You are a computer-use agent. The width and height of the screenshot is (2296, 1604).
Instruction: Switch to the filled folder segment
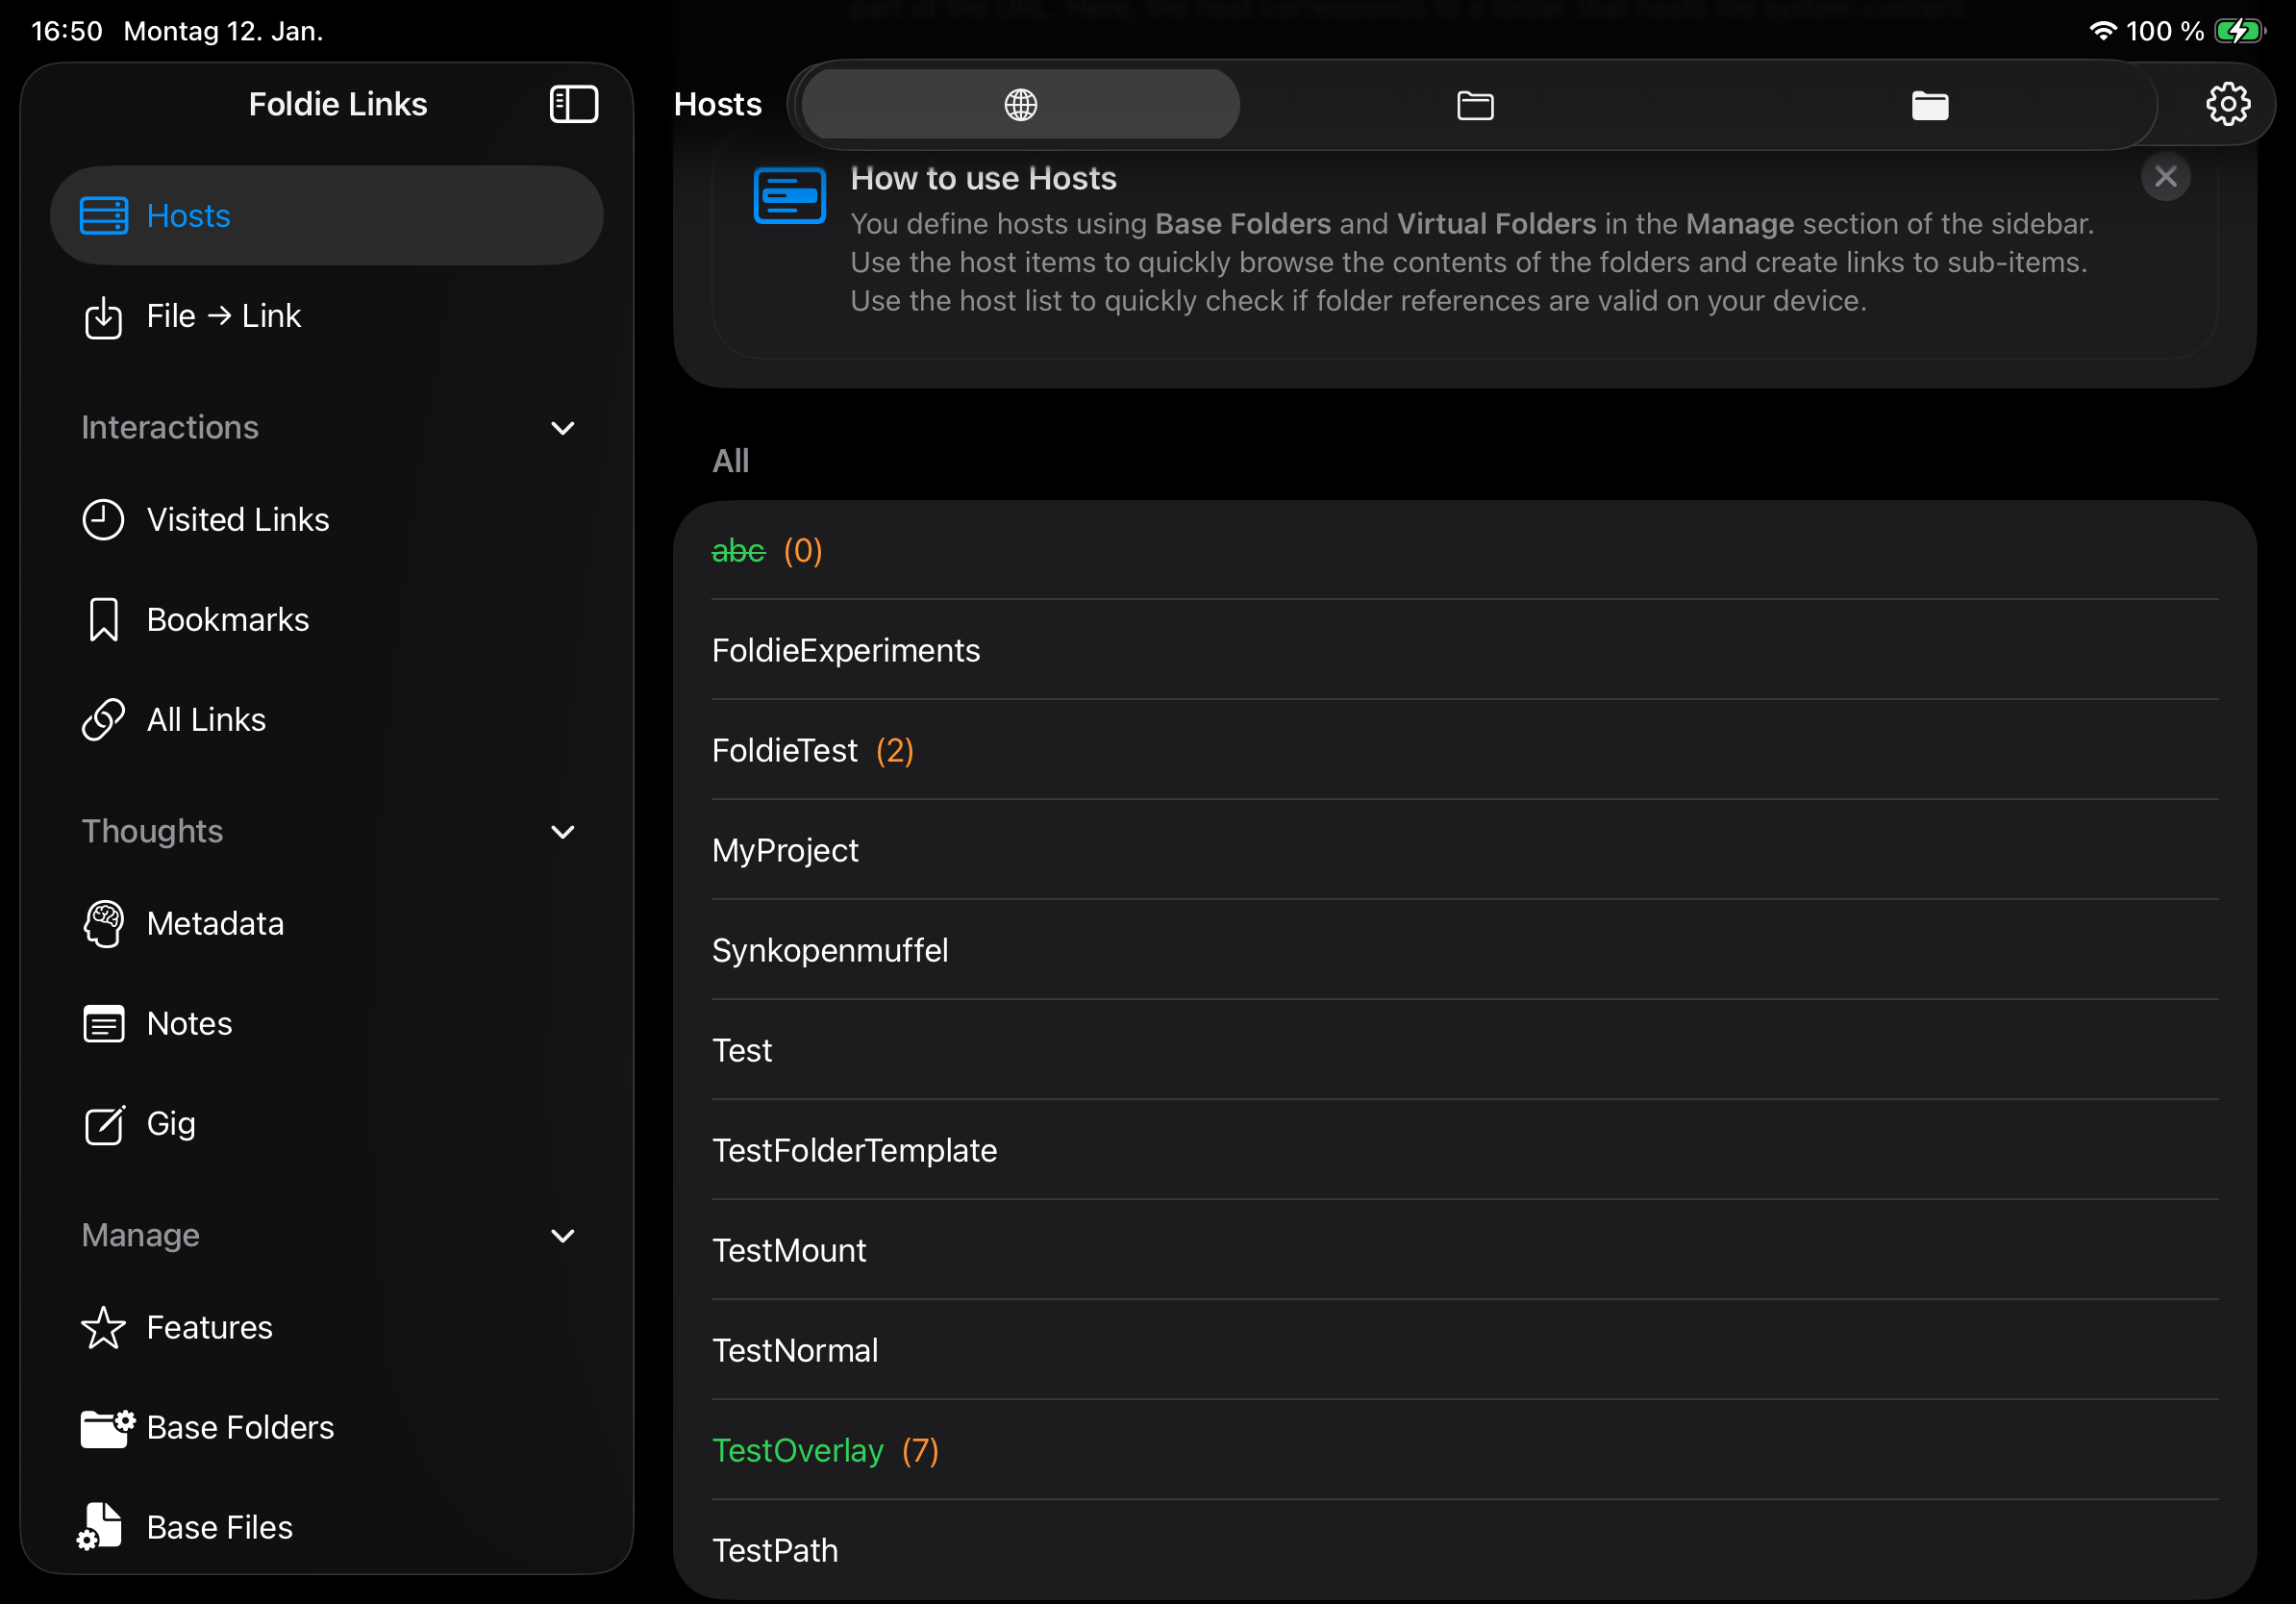[1929, 104]
